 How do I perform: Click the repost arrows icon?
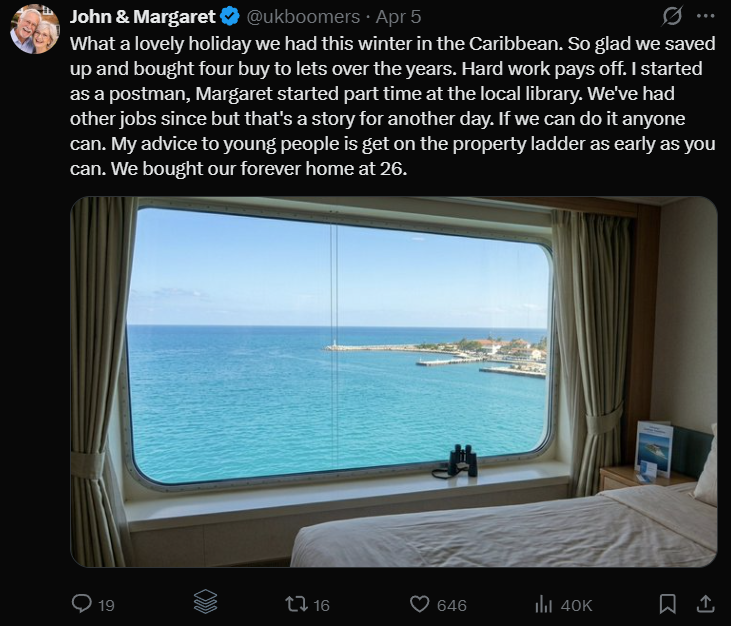pos(297,605)
